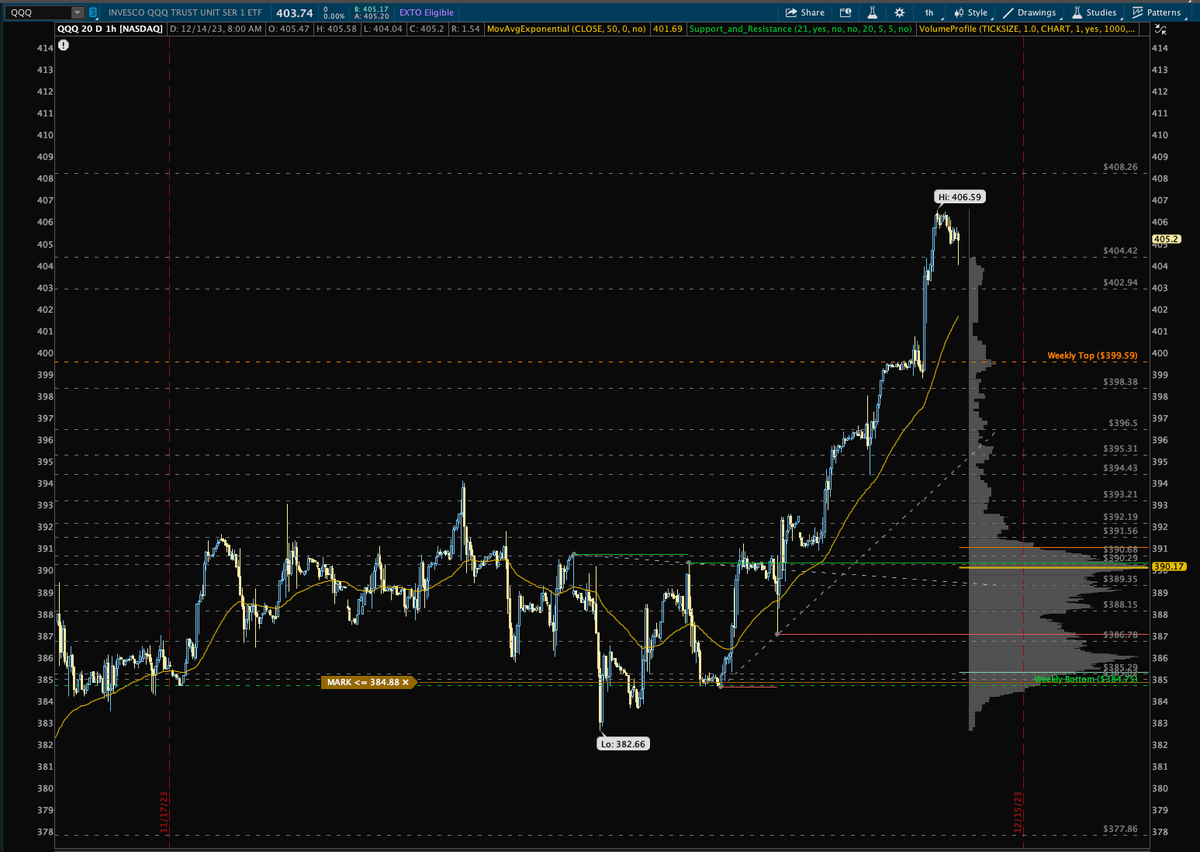The image size is (1200, 852).
Task: Click the $398.38 level label
Action: [x=1120, y=382]
